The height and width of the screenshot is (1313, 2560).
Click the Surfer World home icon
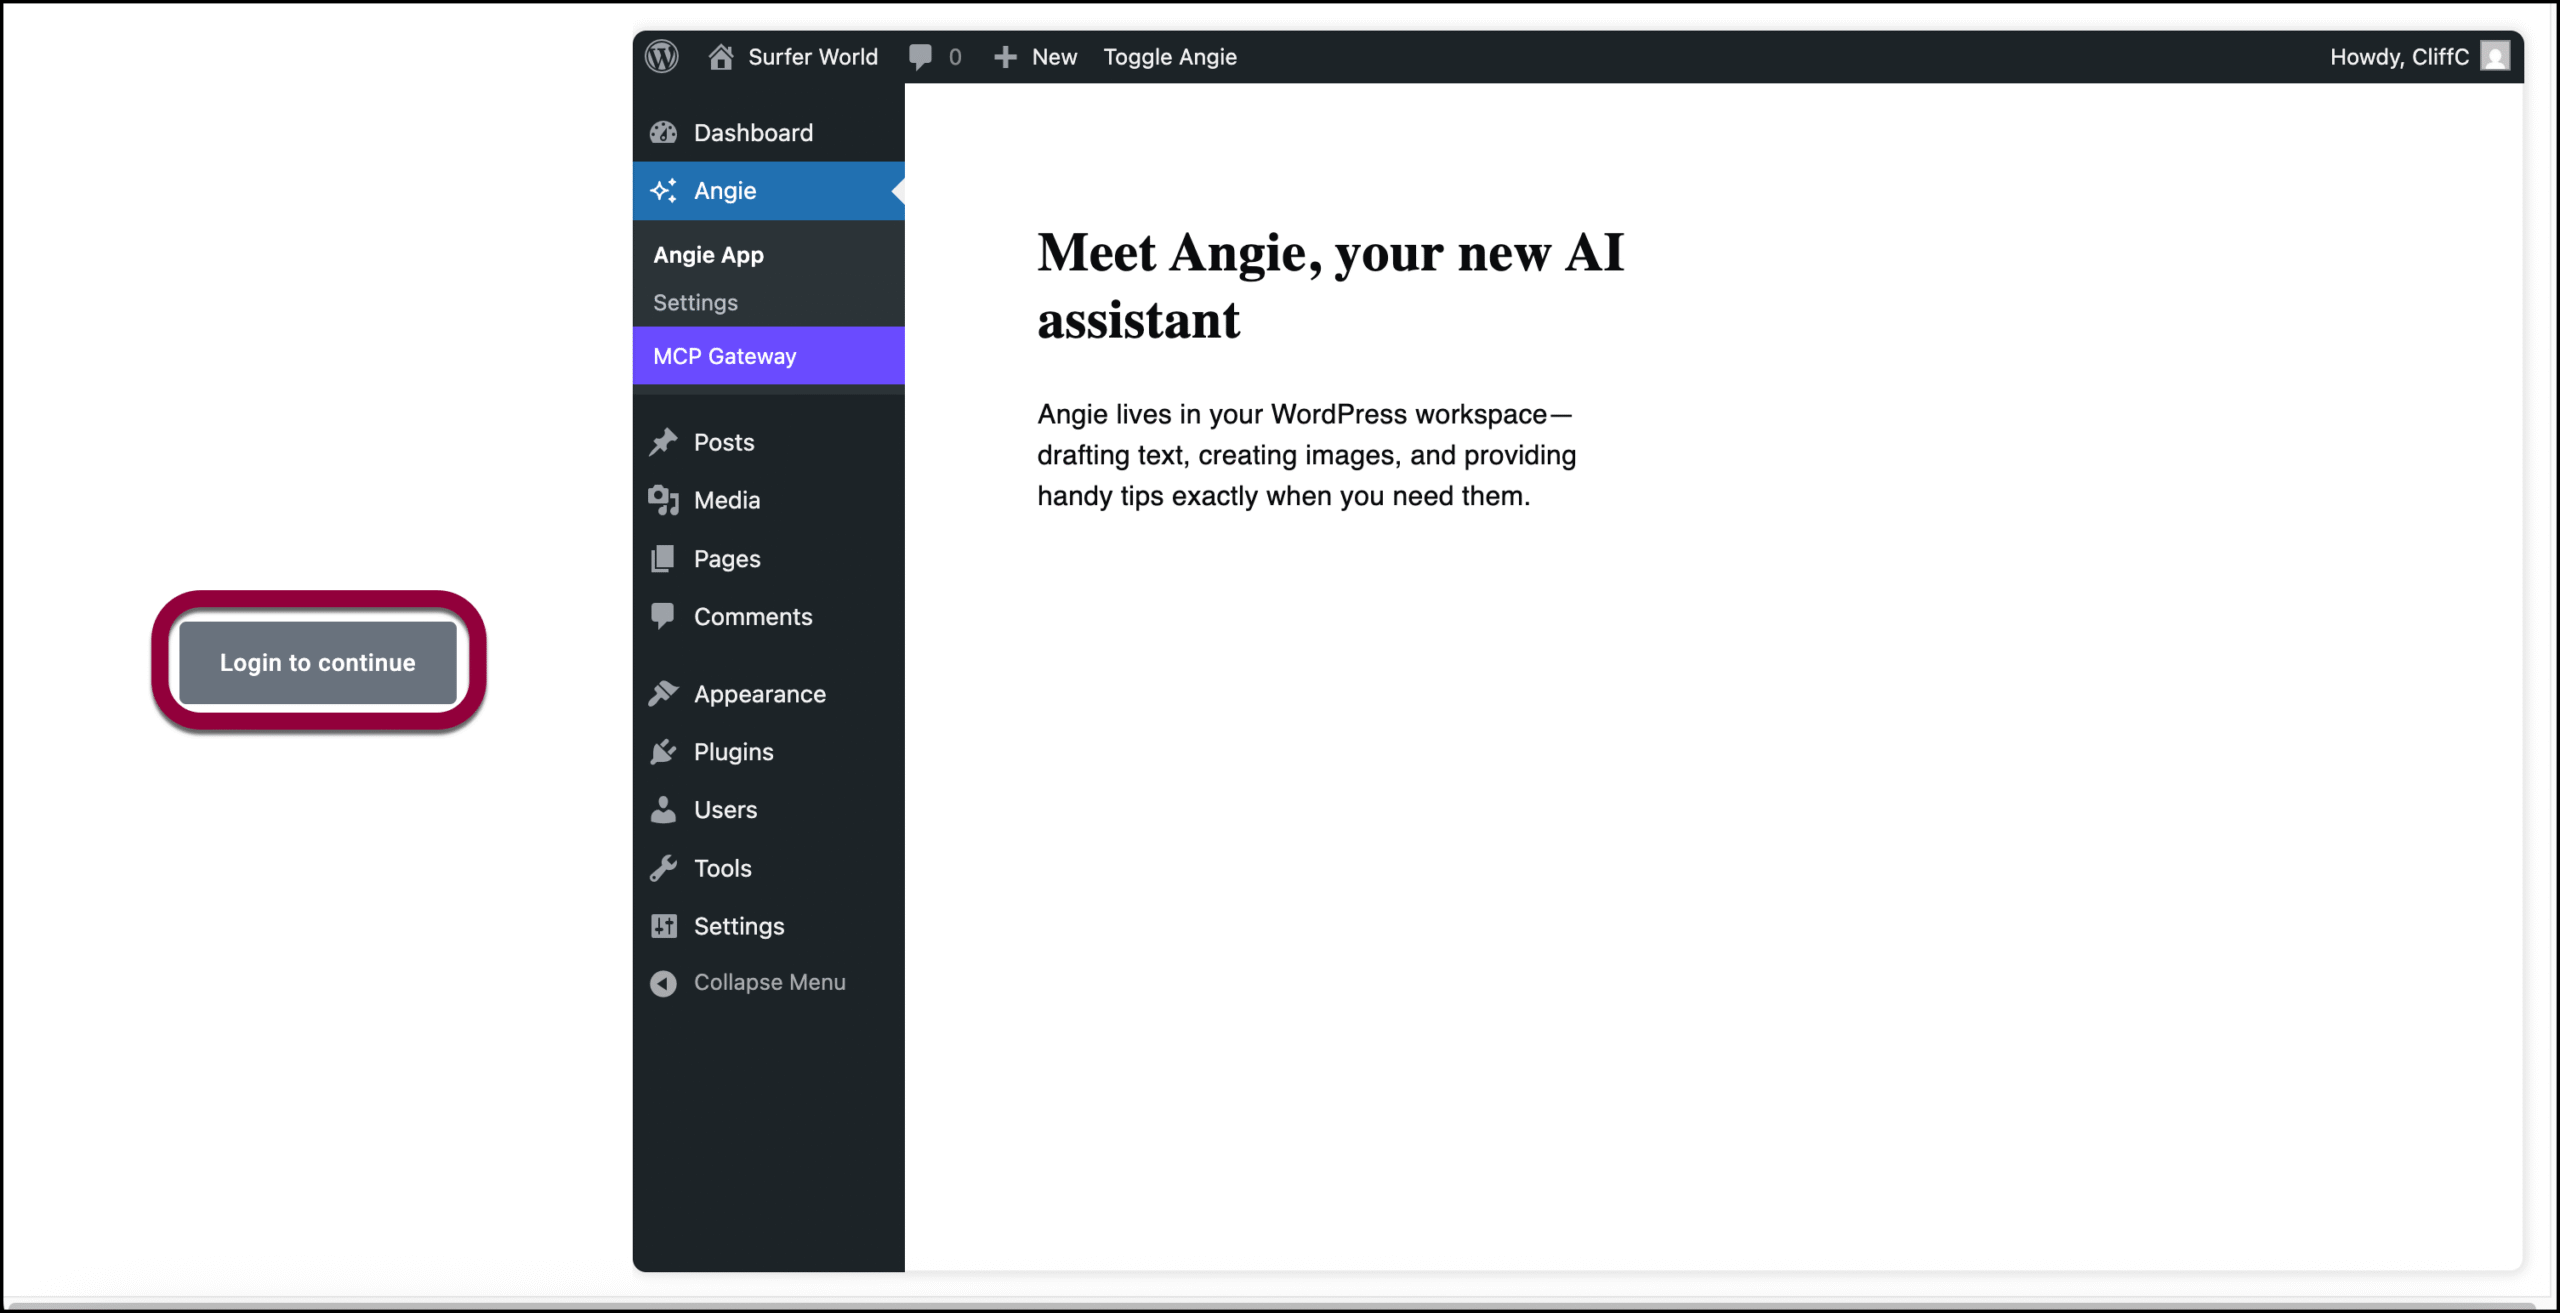720,57
